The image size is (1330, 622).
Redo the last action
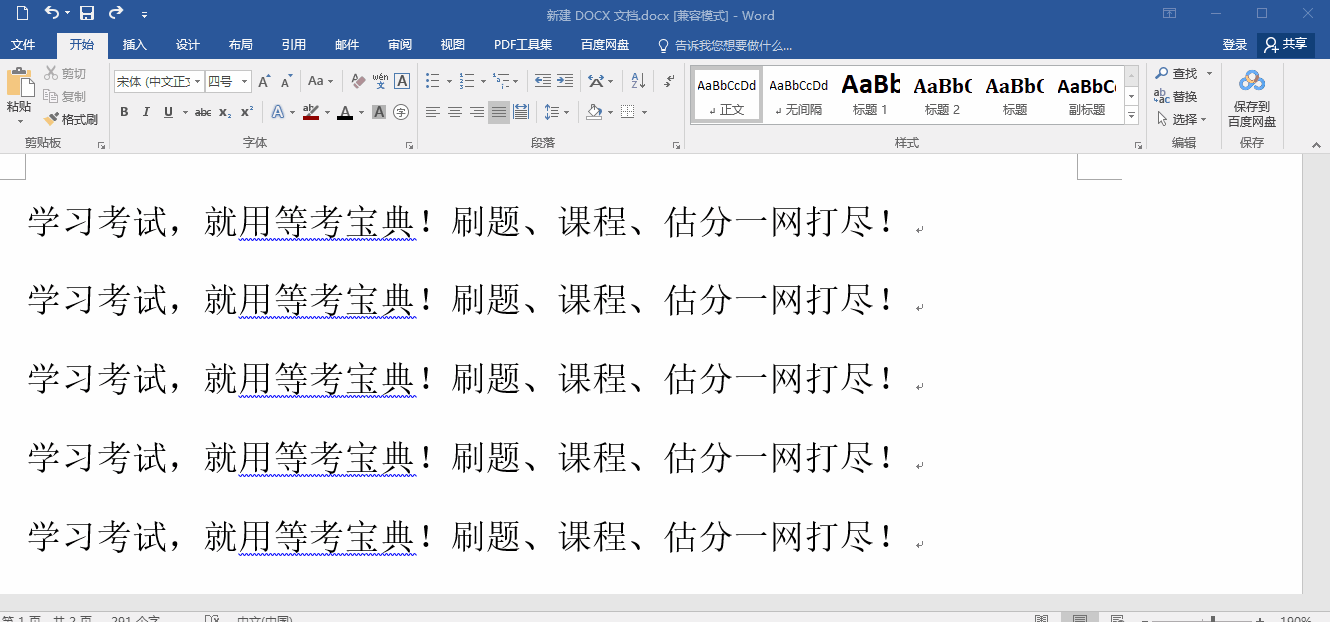click(116, 13)
